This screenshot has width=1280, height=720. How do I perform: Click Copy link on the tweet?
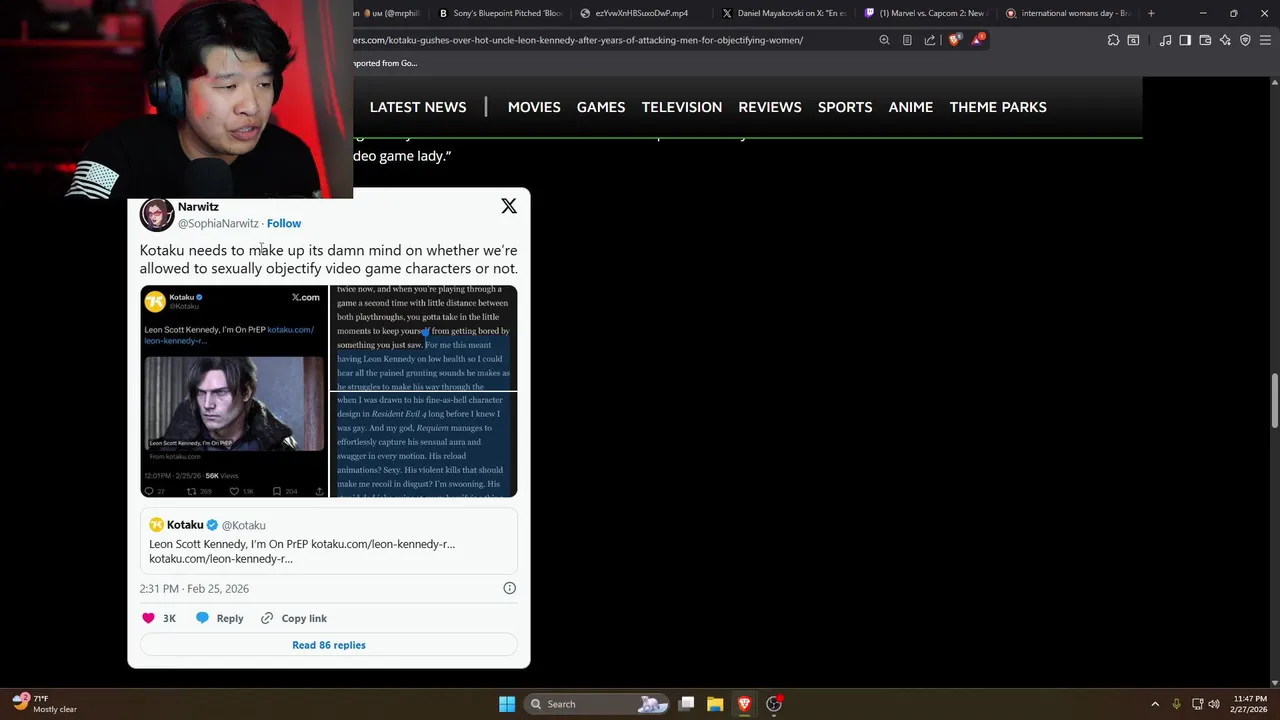click(294, 618)
